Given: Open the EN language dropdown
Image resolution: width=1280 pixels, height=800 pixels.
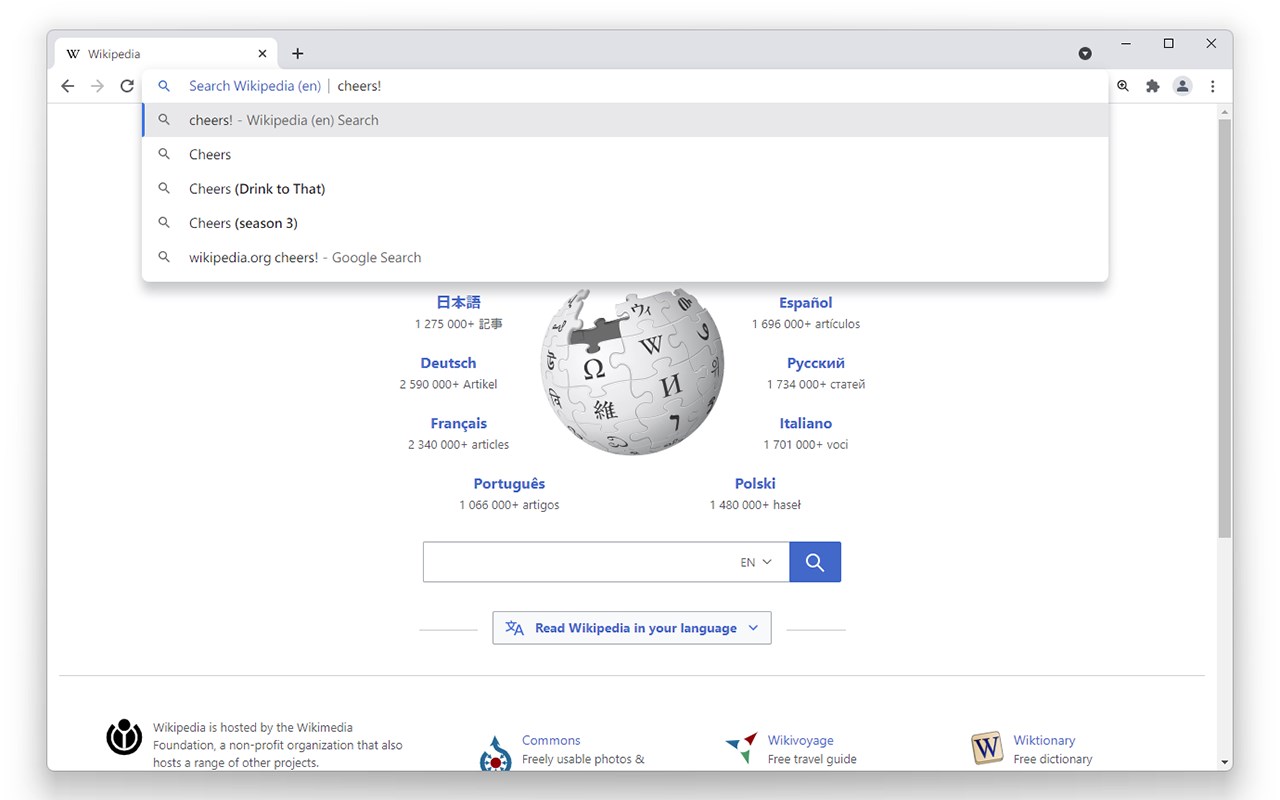Looking at the screenshot, I should 756,562.
